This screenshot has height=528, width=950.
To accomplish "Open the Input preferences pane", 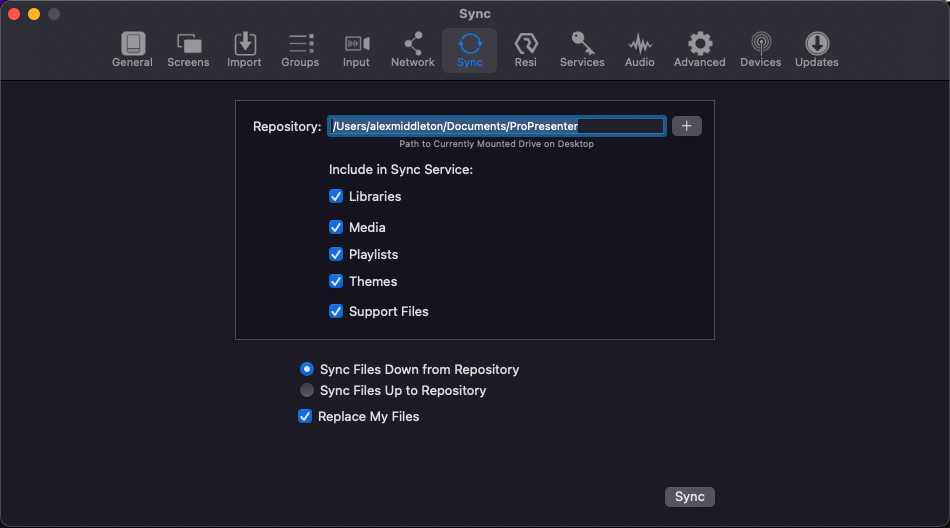I will [x=356, y=50].
